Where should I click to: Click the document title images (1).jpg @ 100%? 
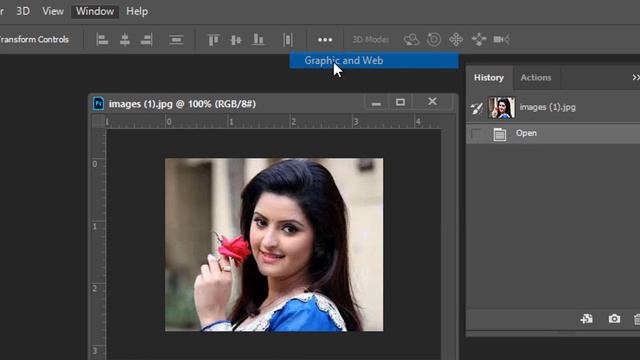click(182, 104)
